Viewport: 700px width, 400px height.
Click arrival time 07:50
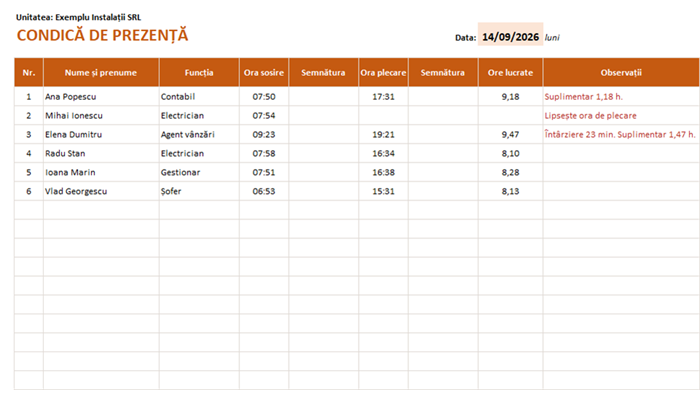click(x=264, y=96)
